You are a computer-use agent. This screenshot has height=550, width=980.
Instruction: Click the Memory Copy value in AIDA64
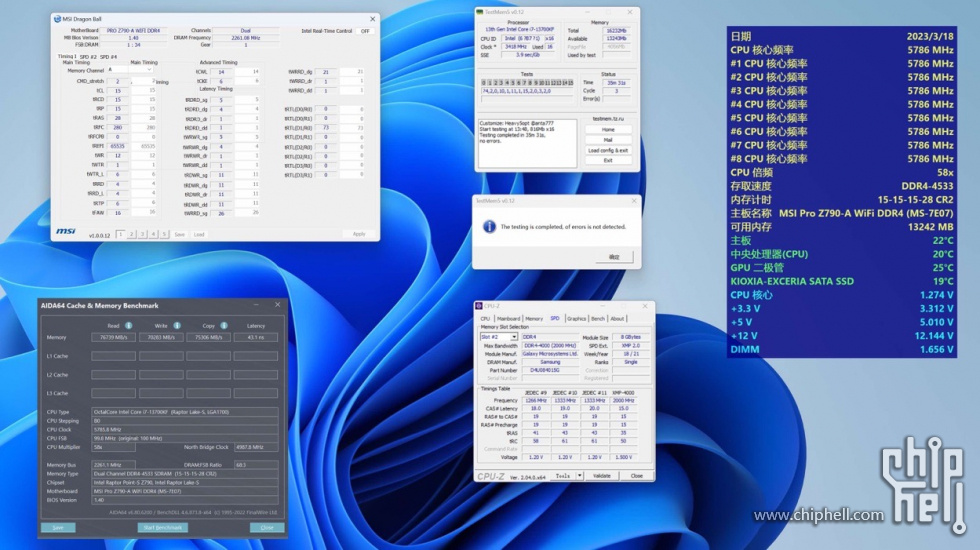pos(208,338)
